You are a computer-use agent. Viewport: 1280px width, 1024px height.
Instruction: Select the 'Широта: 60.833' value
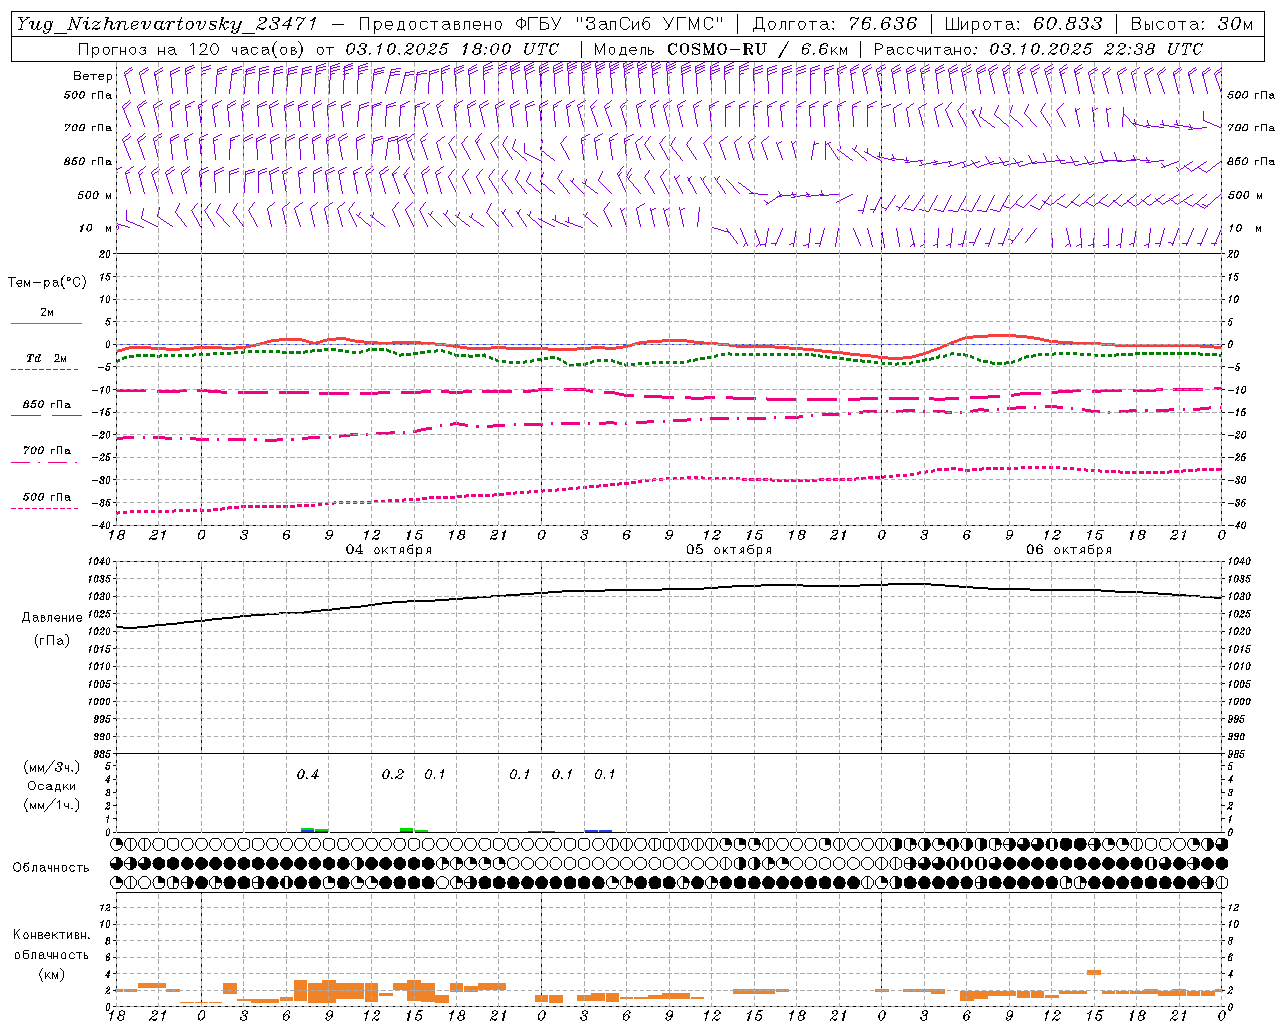click(x=1024, y=24)
